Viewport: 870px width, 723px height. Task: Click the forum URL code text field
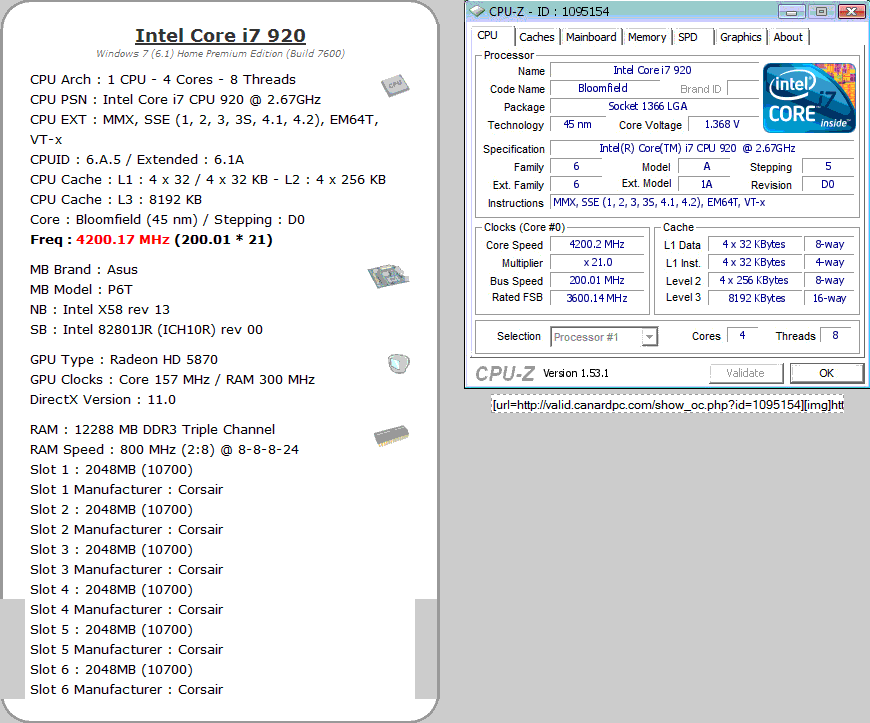pos(667,405)
